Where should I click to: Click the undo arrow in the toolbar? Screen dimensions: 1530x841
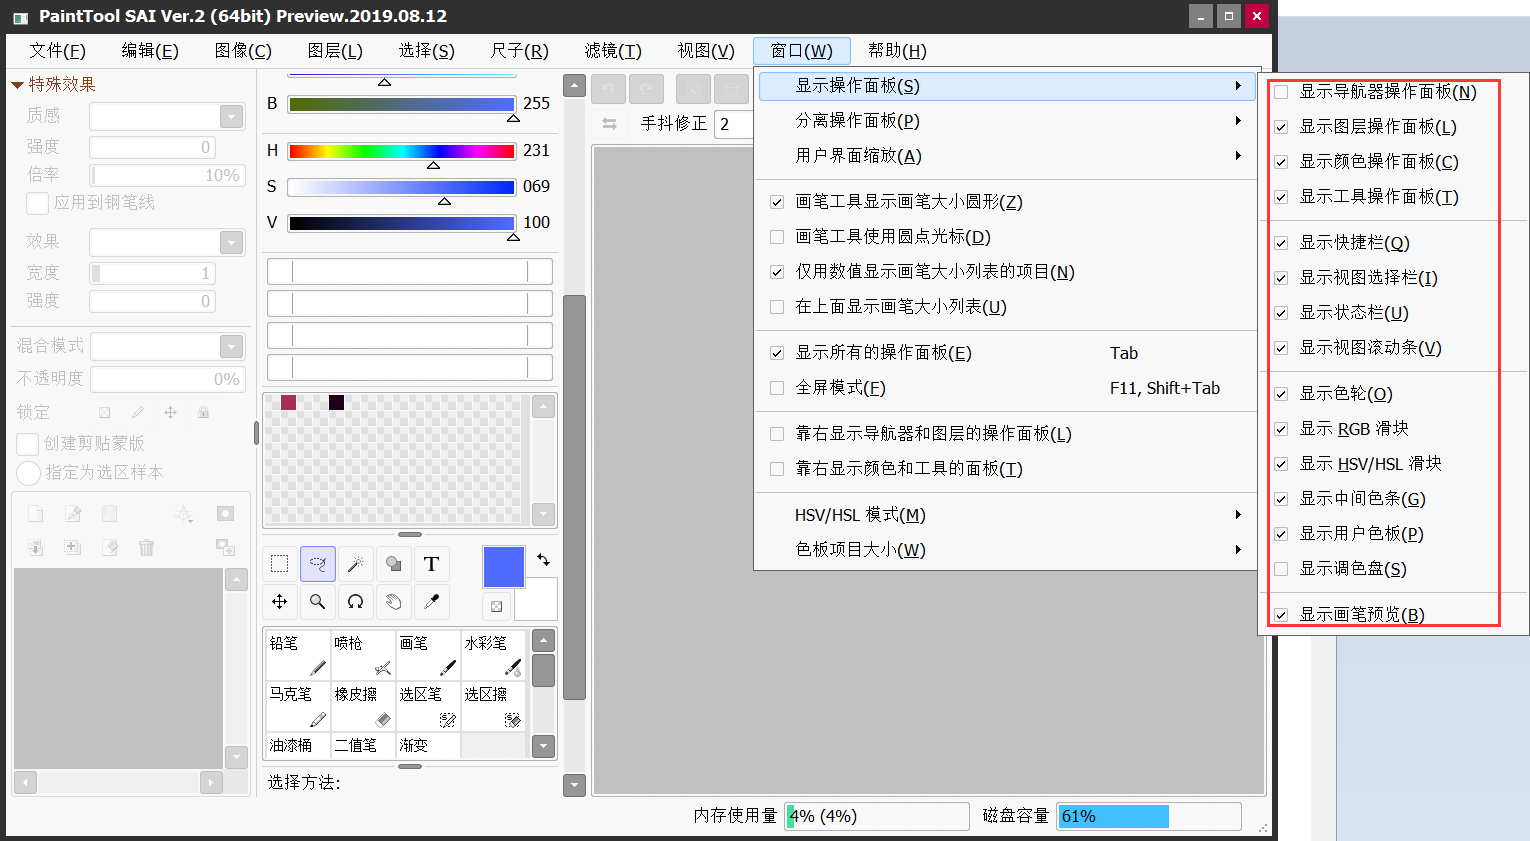[608, 89]
